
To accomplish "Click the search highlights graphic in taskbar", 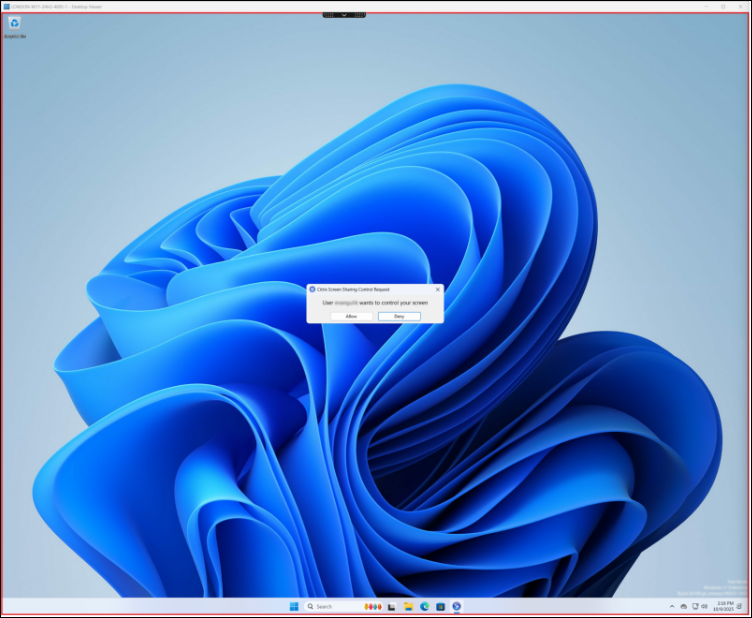I will coord(373,606).
